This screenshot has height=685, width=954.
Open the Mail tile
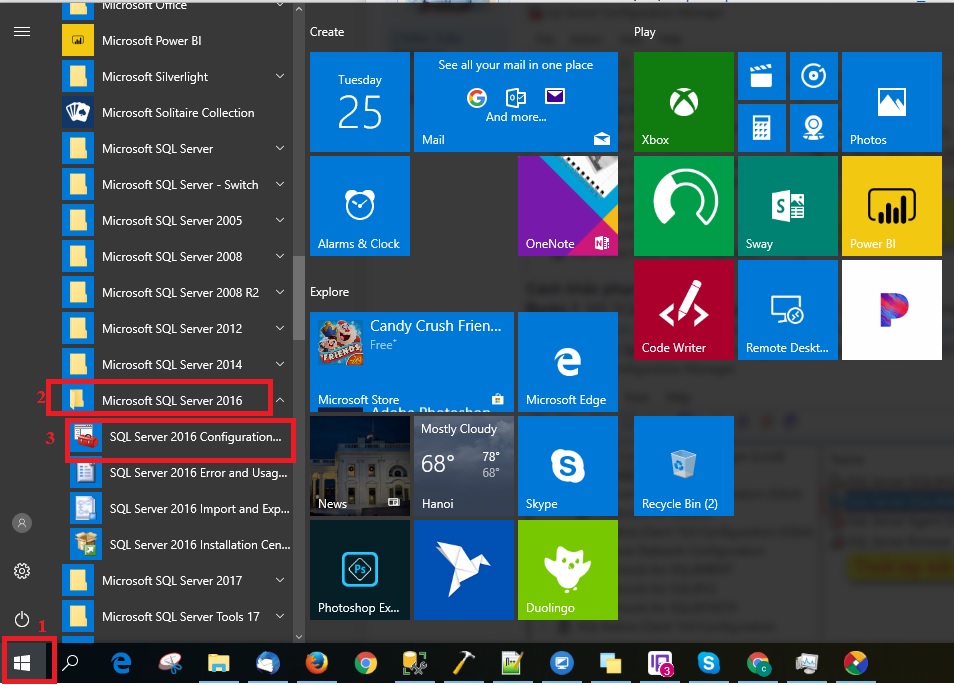tap(515, 102)
